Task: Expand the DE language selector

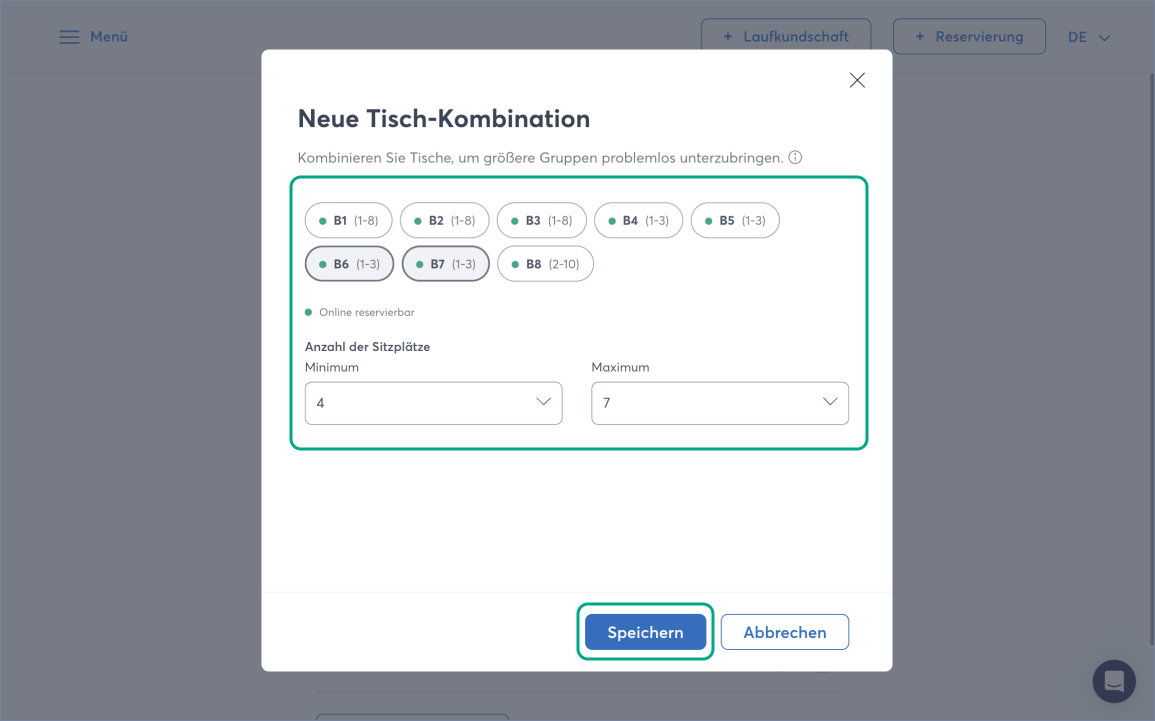Action: pos(1088,37)
